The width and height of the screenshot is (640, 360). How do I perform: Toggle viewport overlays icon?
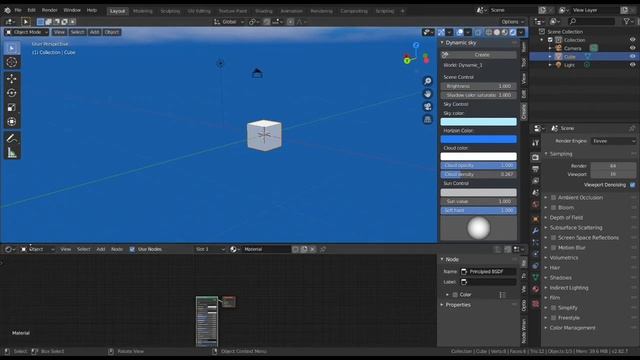460,32
